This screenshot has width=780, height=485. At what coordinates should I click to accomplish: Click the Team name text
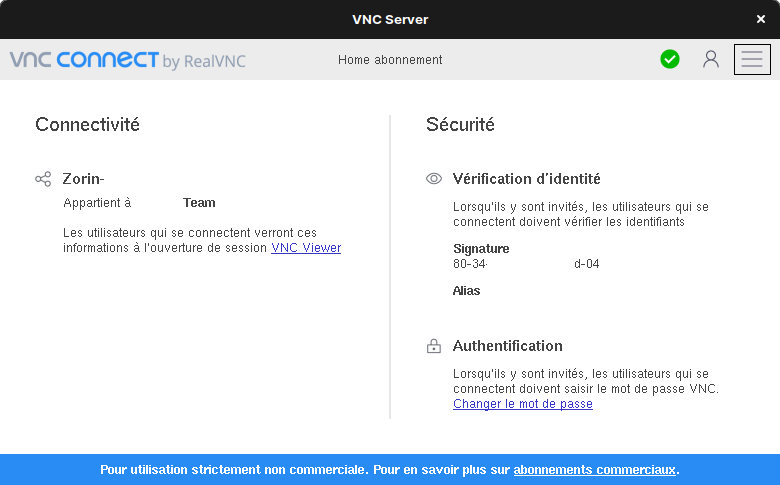click(x=199, y=203)
